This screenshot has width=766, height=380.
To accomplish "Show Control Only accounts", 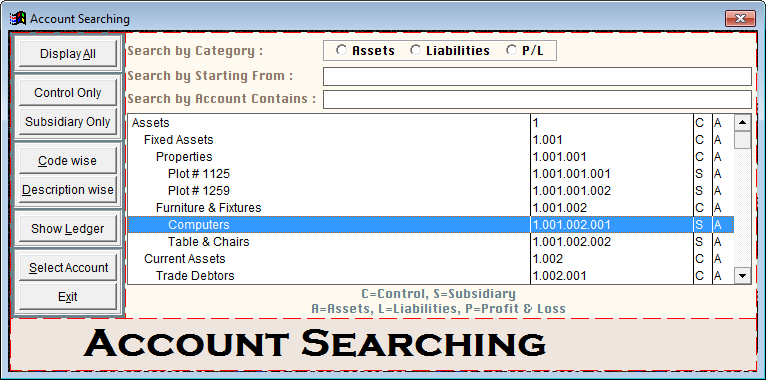I will [67, 93].
